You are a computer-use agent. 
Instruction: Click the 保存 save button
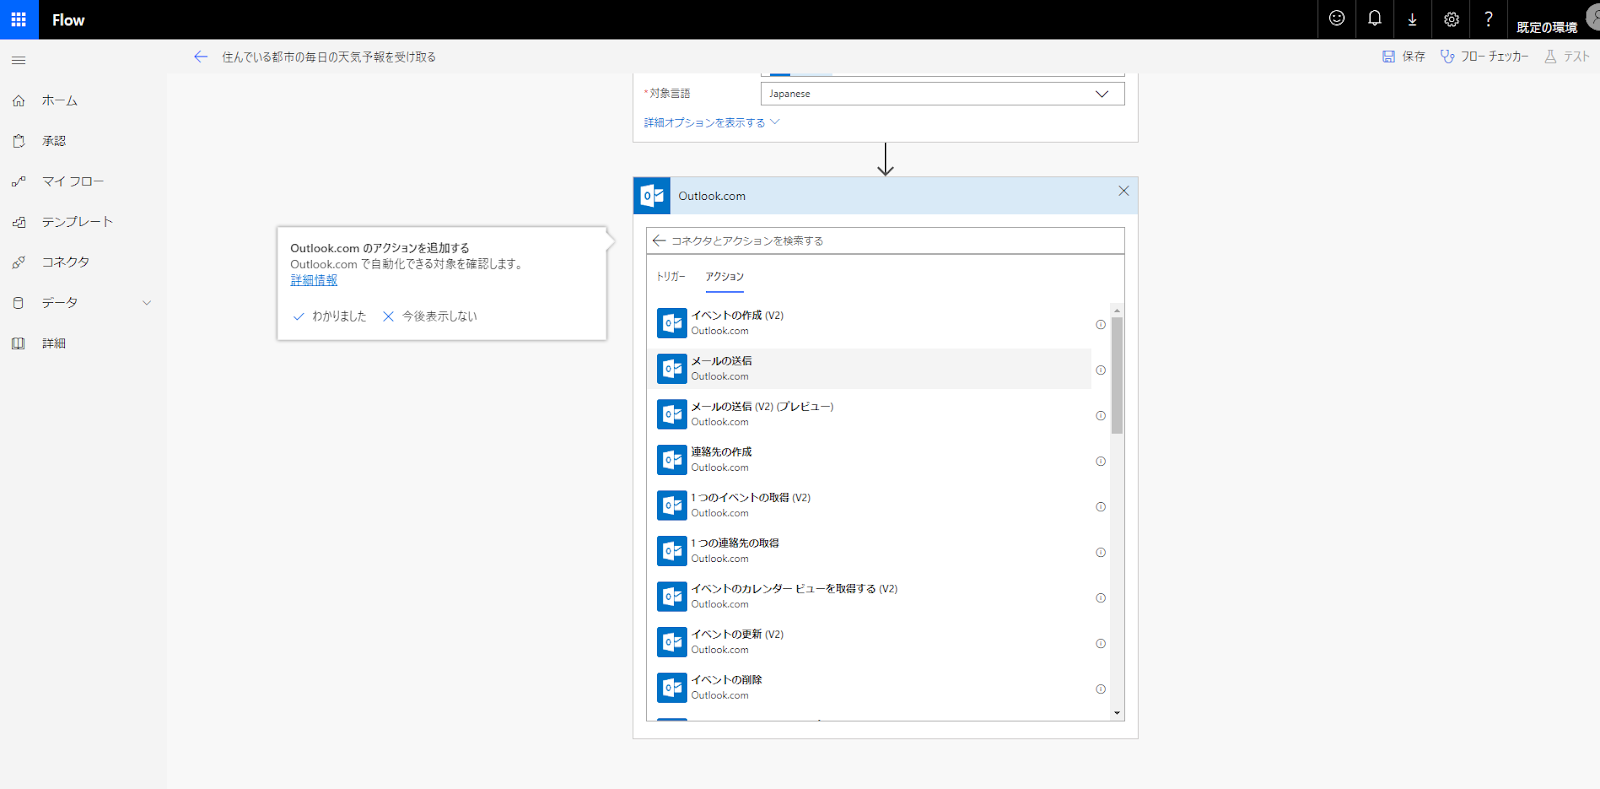(1404, 57)
